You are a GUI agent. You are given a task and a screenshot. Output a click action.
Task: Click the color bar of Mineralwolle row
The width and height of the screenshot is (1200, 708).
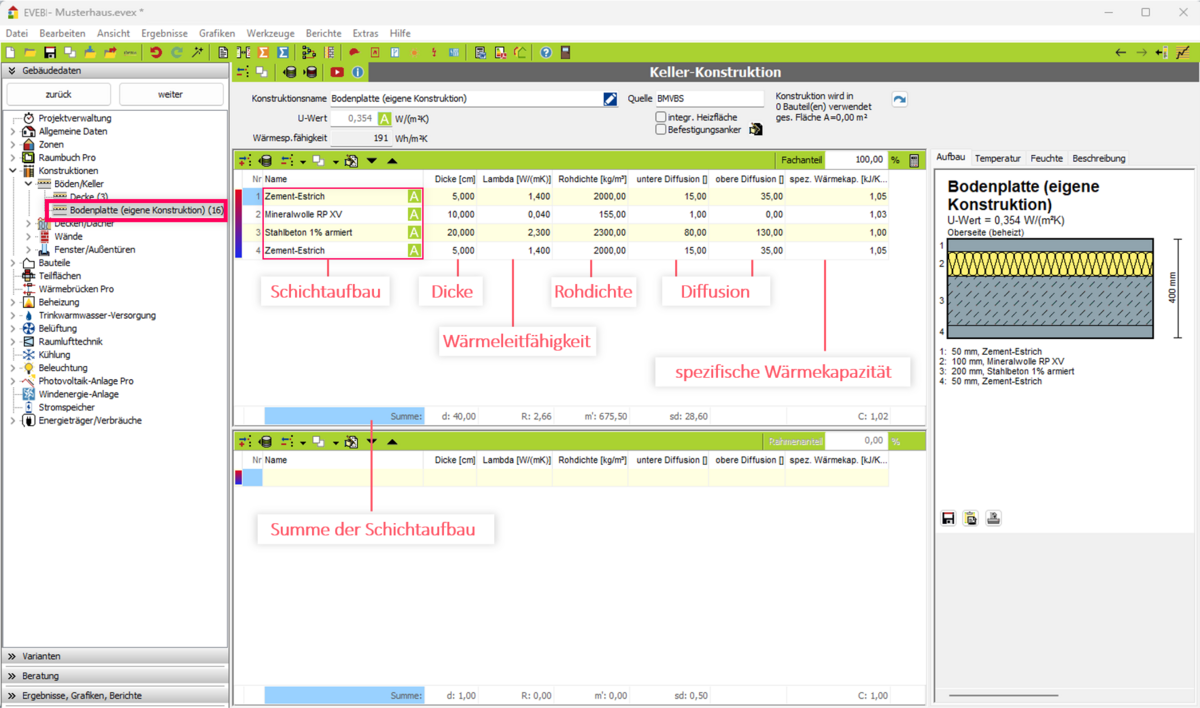pos(238,214)
